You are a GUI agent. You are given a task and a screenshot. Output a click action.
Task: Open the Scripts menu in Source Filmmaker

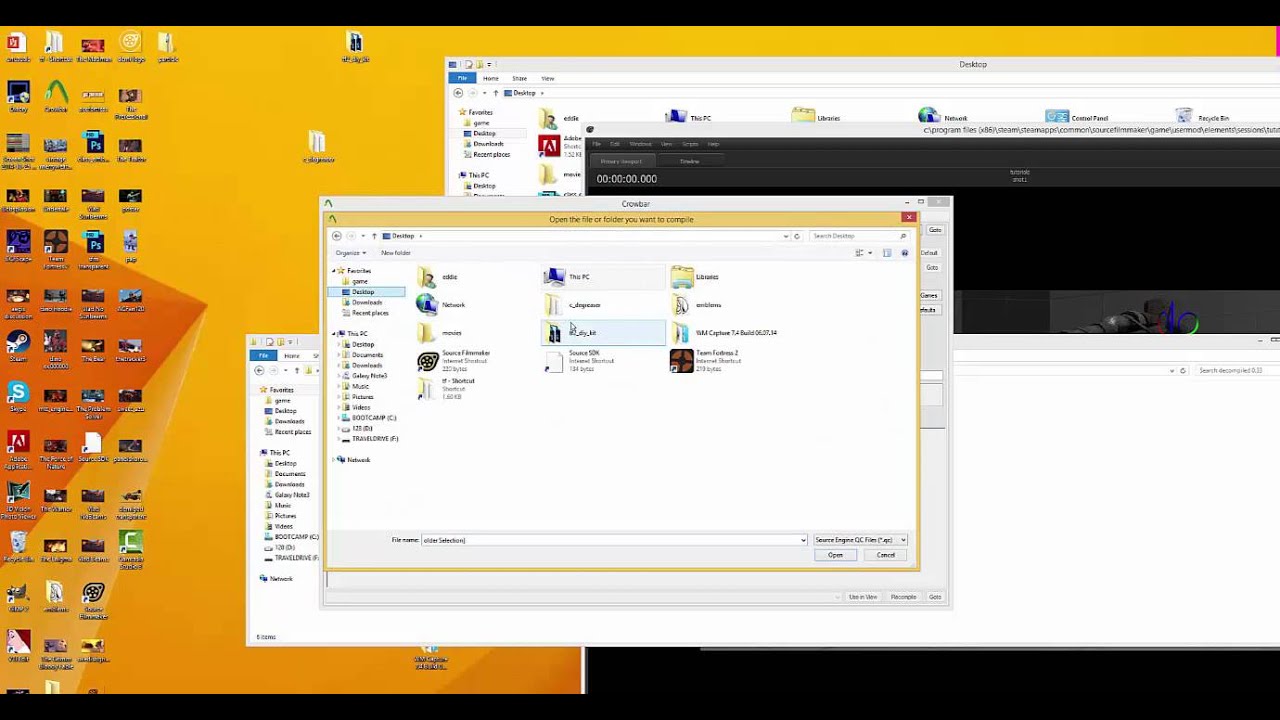pyautogui.click(x=690, y=144)
